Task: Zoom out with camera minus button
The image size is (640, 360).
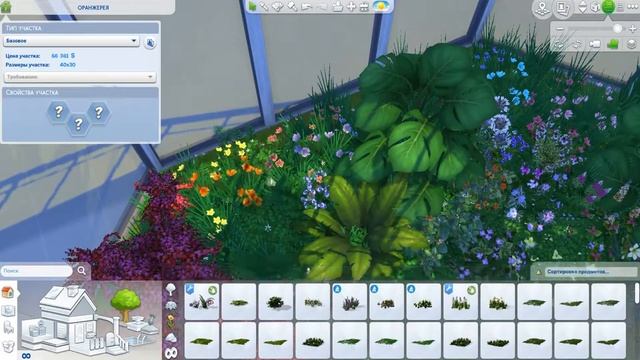Action: (x=560, y=29)
